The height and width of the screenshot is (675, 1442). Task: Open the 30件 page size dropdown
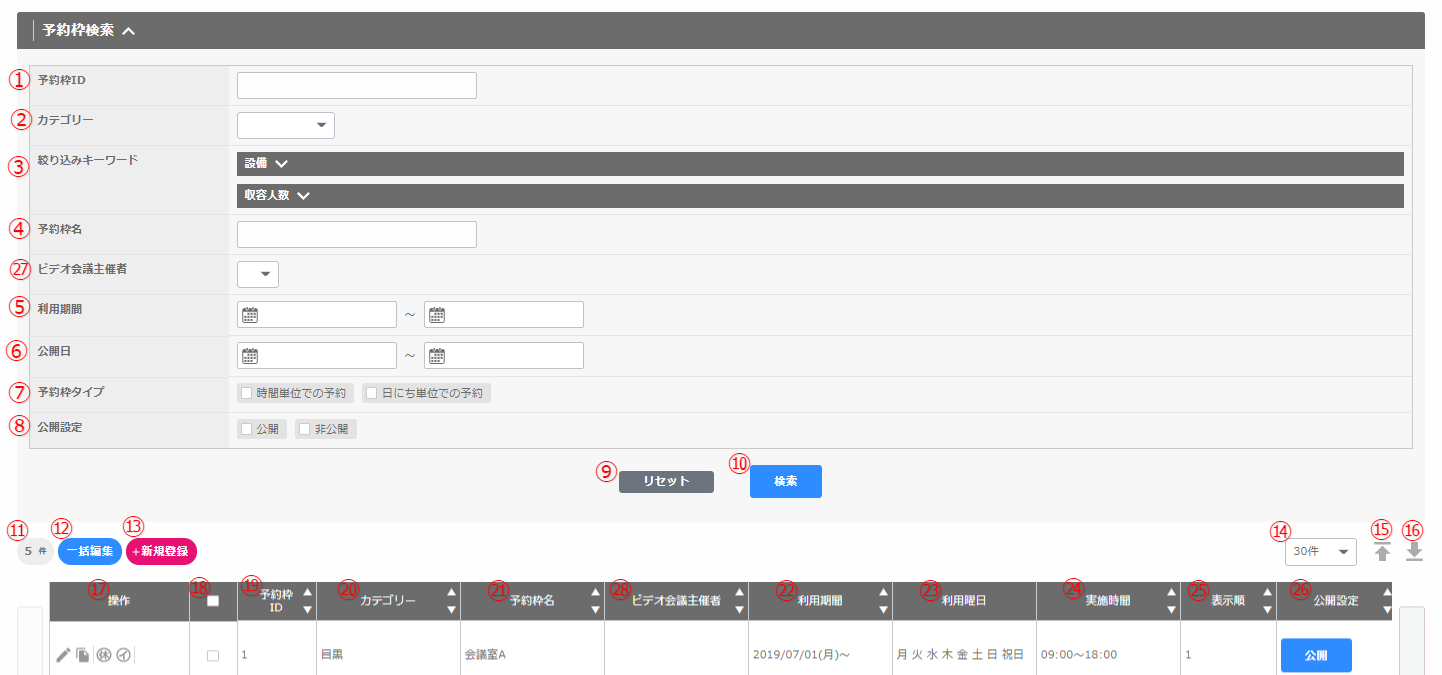pos(1320,552)
